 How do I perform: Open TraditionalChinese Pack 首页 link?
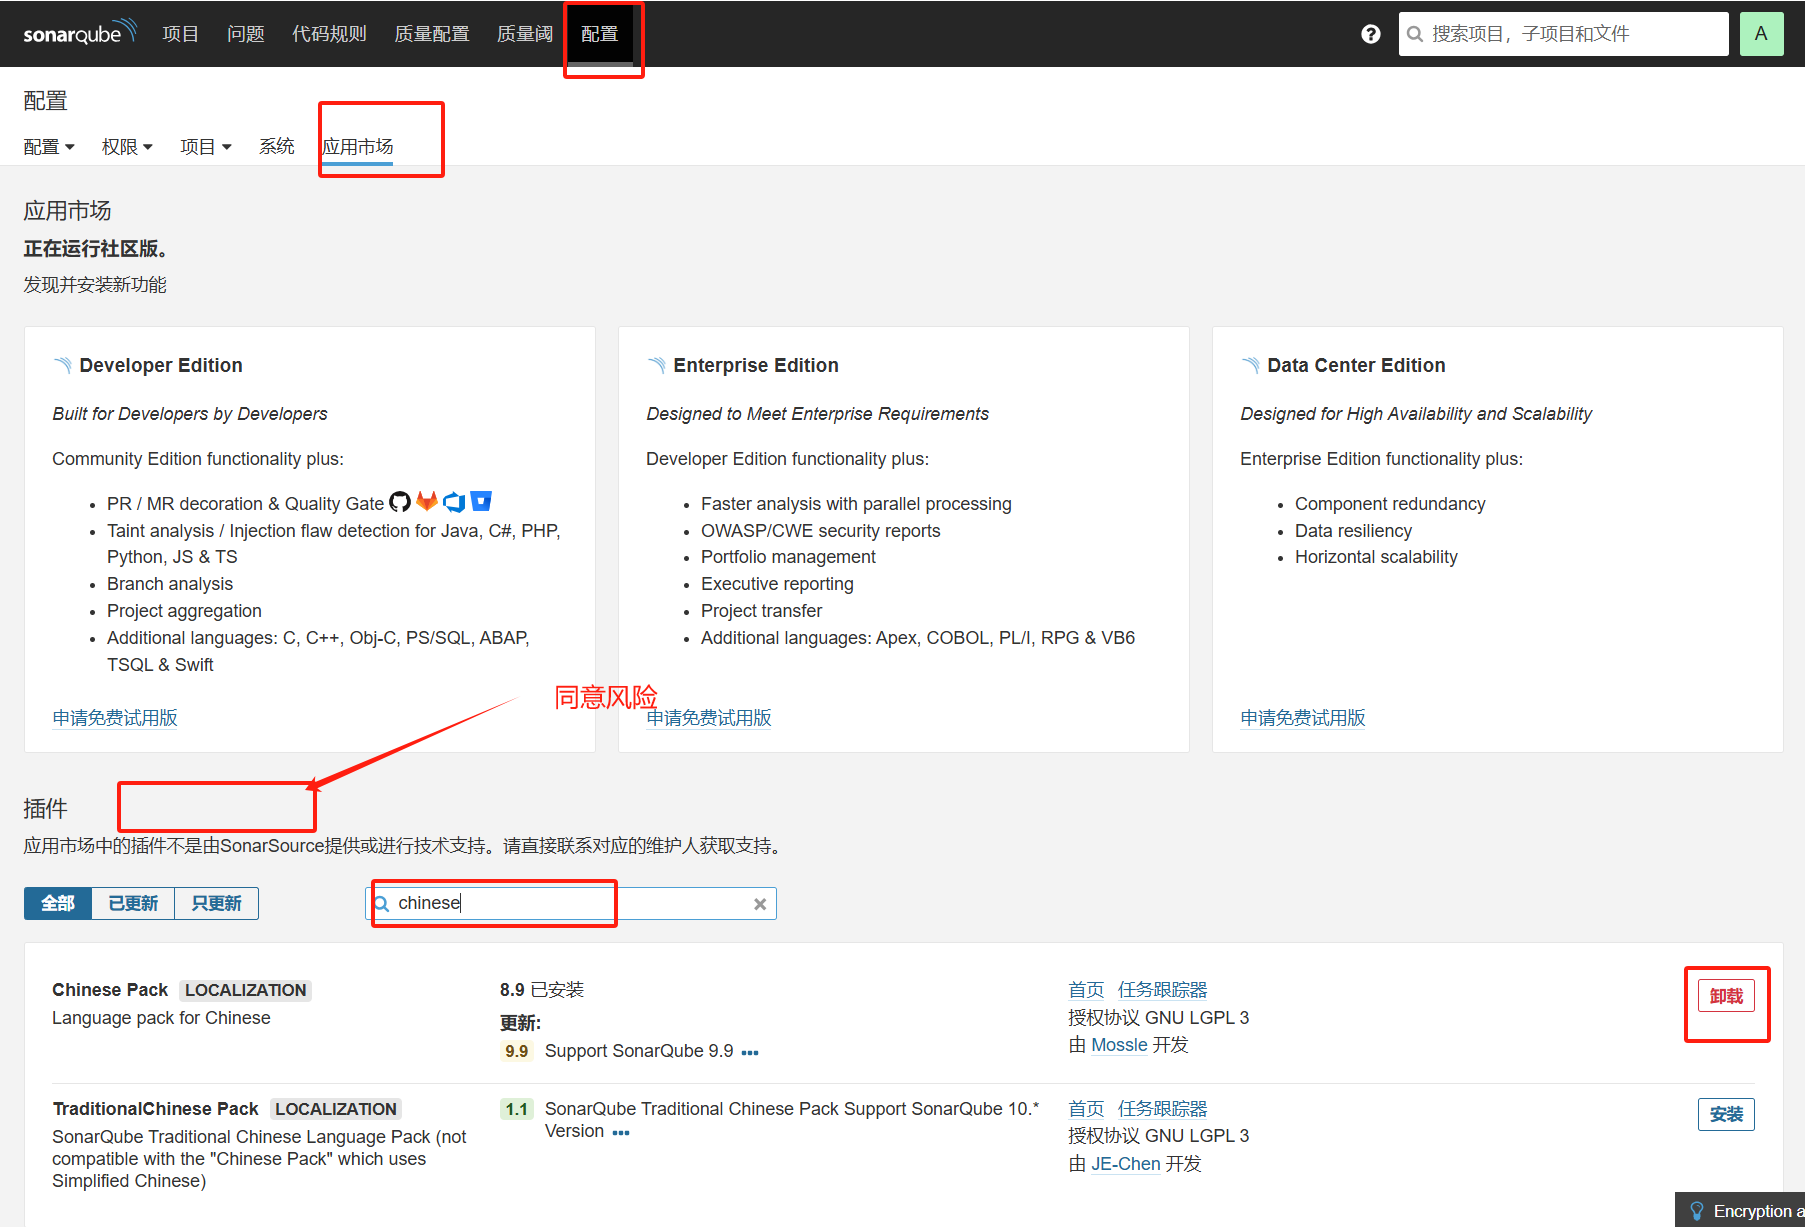(x=1086, y=1109)
